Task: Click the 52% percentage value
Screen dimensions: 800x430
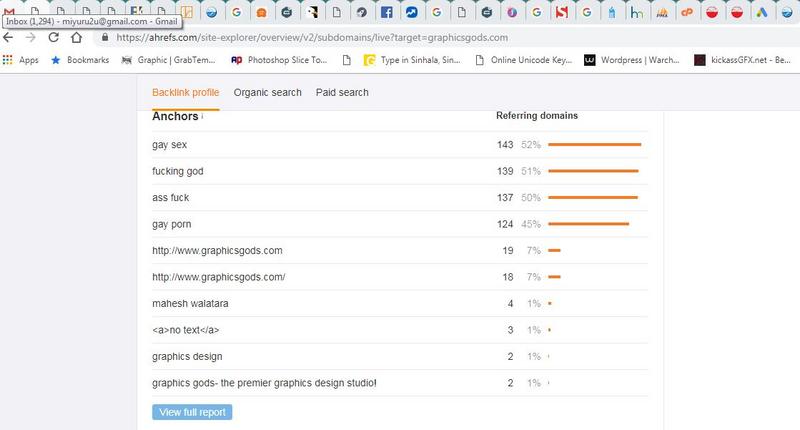Action: pos(531,145)
